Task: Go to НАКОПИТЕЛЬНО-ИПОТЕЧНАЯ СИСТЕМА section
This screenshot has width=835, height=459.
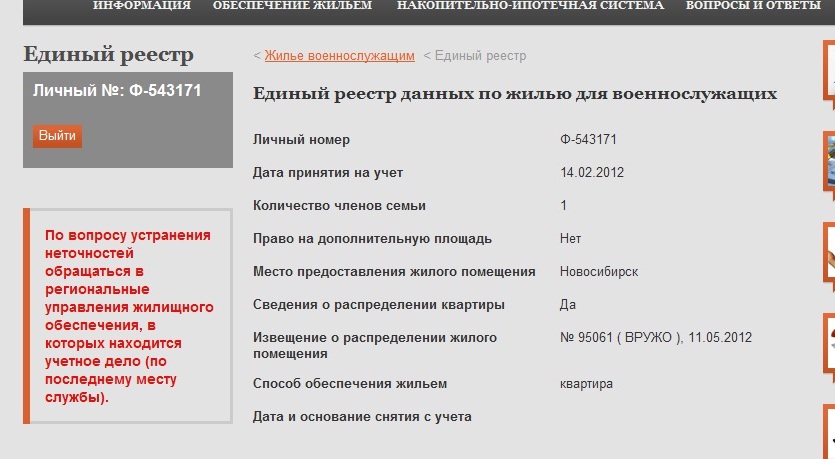Action: 529,6
